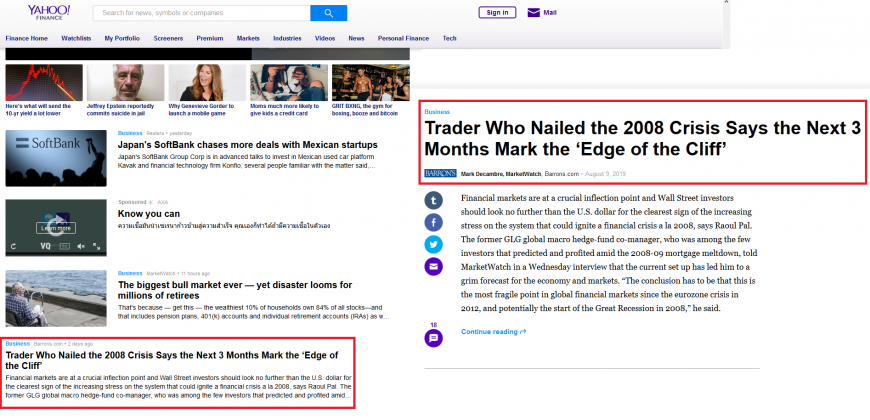The width and height of the screenshot is (870, 420).
Task: Unmute the AXA sponsored video
Action: pos(81,246)
